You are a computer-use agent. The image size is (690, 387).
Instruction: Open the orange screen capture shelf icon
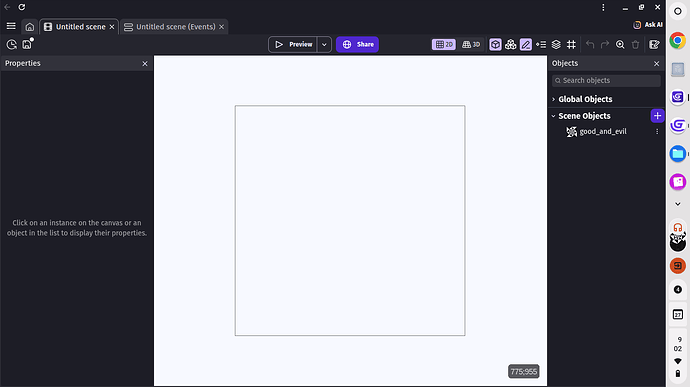pyautogui.click(x=678, y=265)
